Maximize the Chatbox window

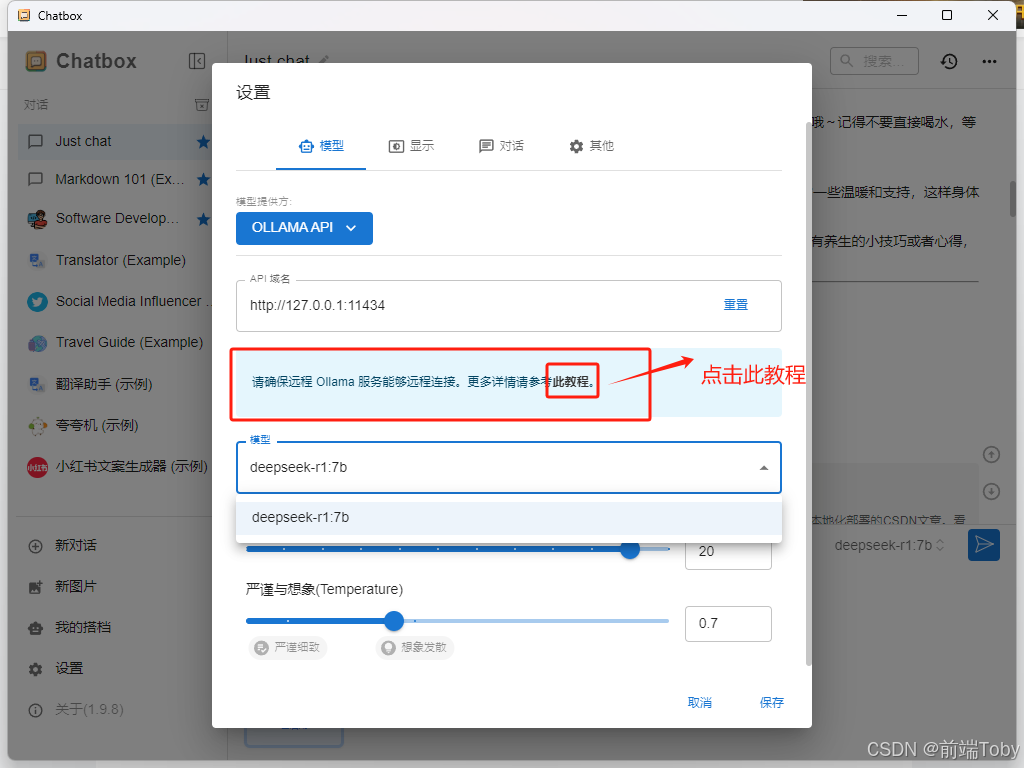947,15
